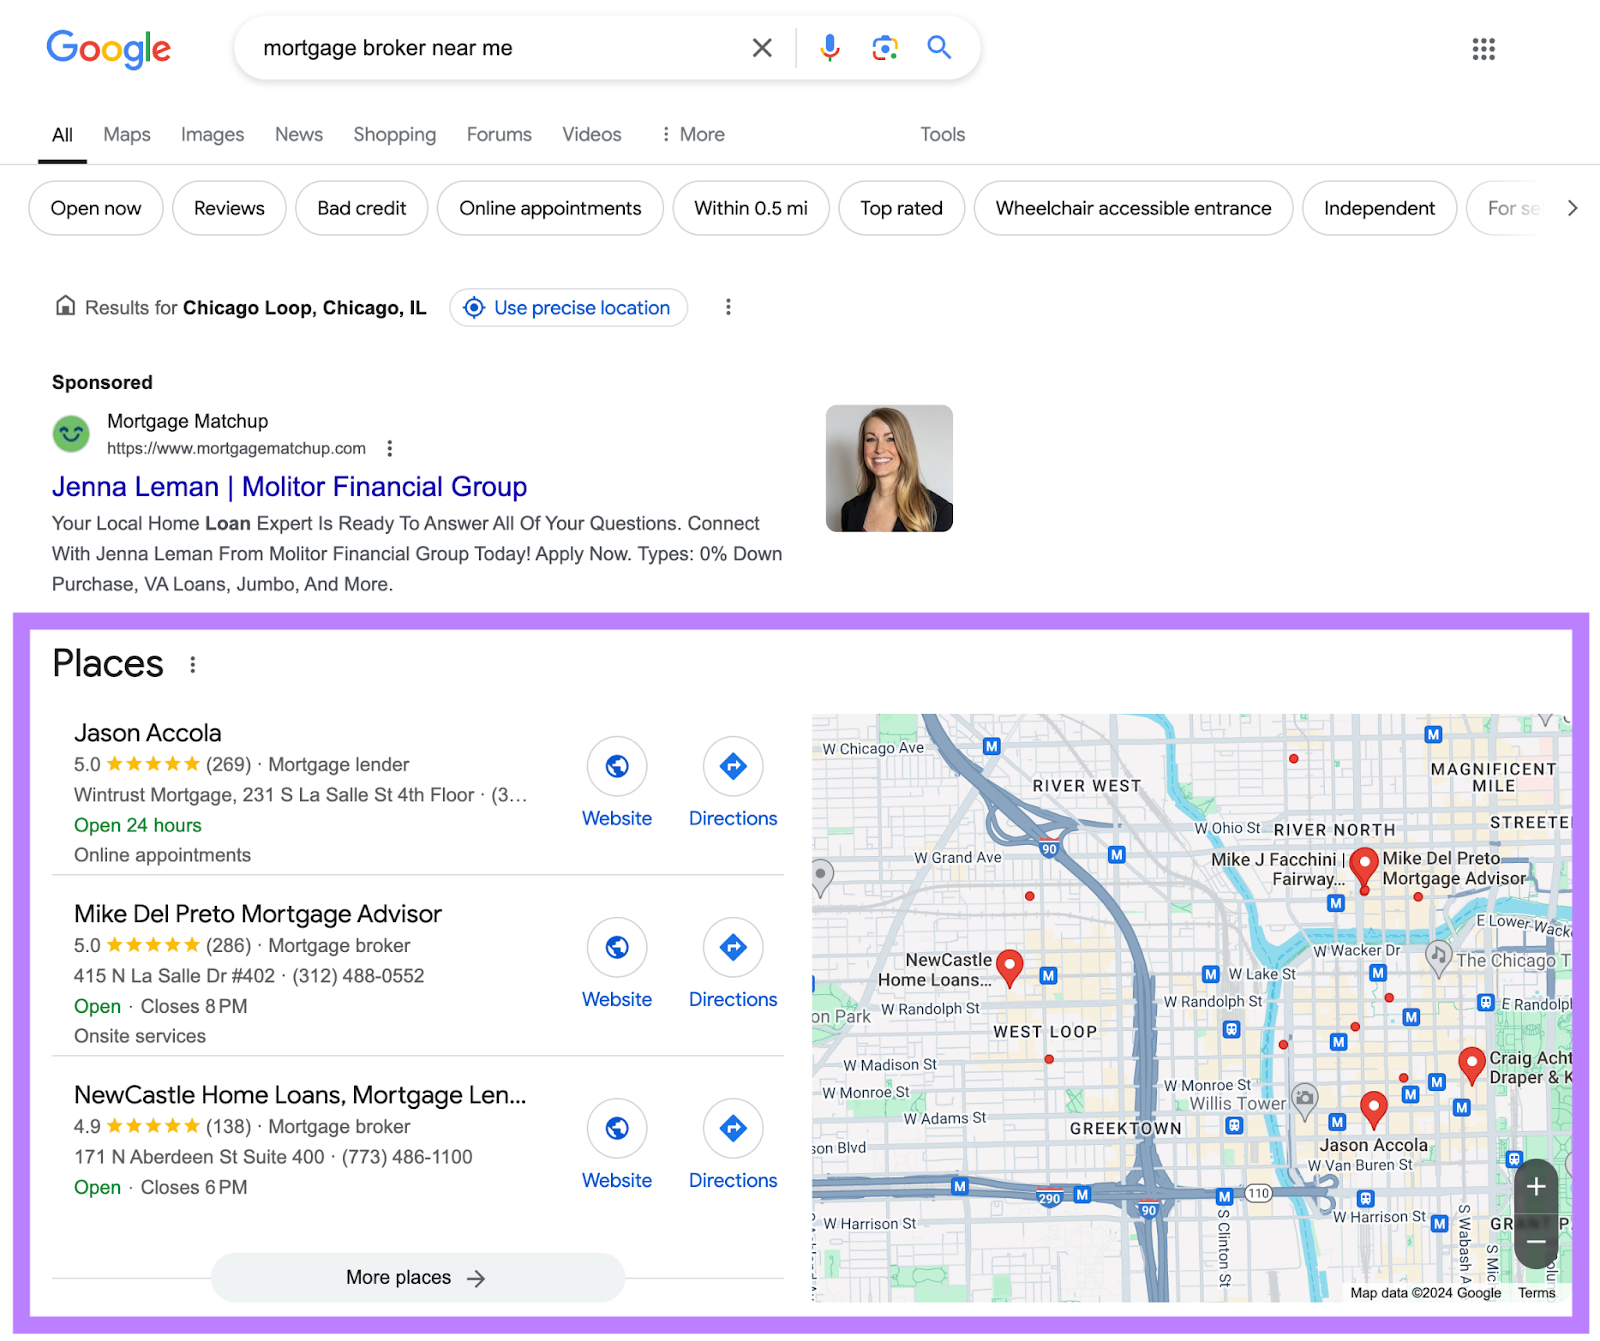The image size is (1600, 1341).
Task: Open the Jenna Leman Molitor Financial Group link
Action: point(289,487)
